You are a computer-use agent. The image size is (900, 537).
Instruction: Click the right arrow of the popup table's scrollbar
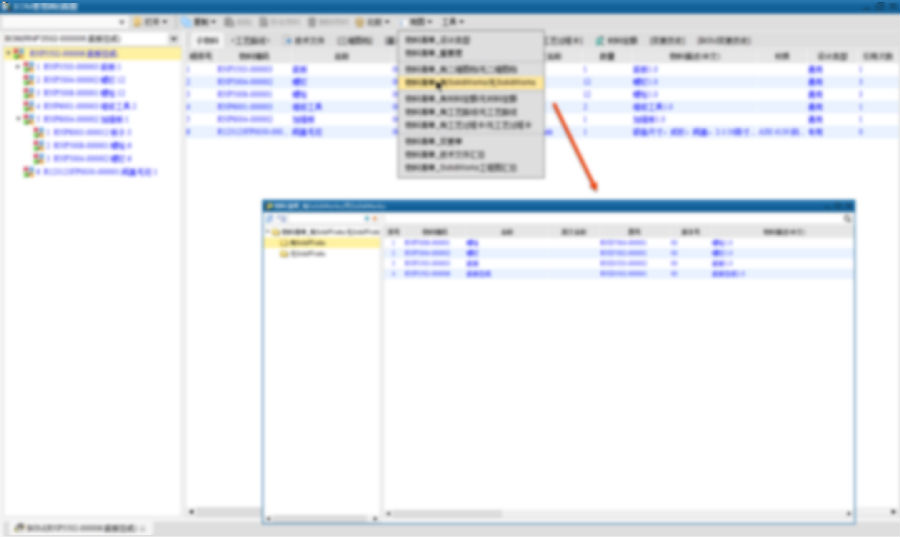pos(848,514)
